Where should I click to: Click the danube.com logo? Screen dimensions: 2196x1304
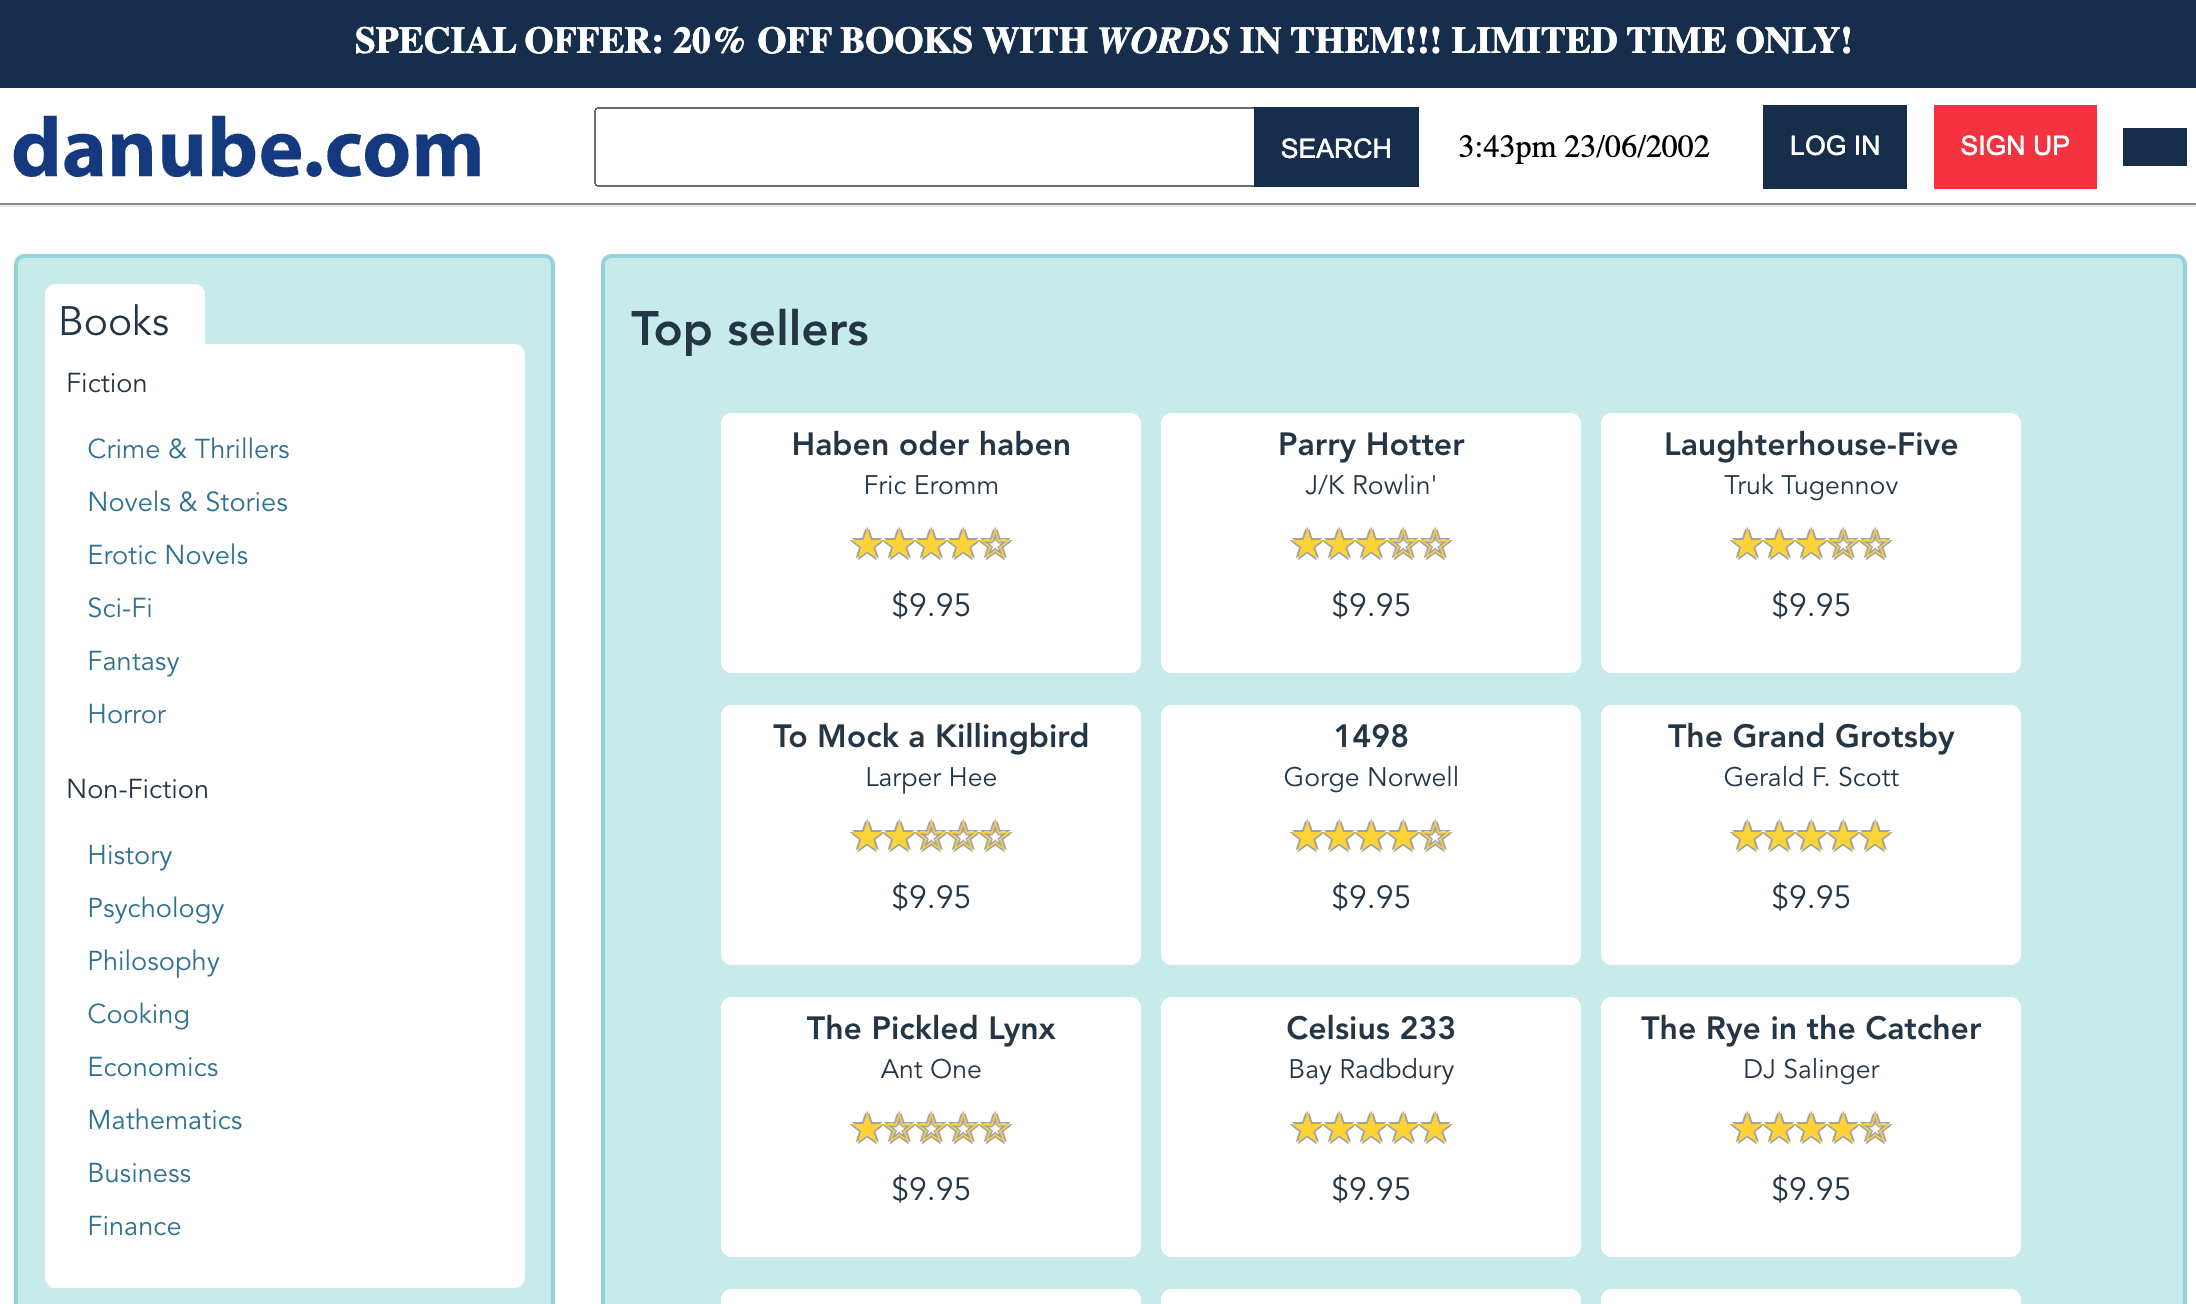coord(246,147)
